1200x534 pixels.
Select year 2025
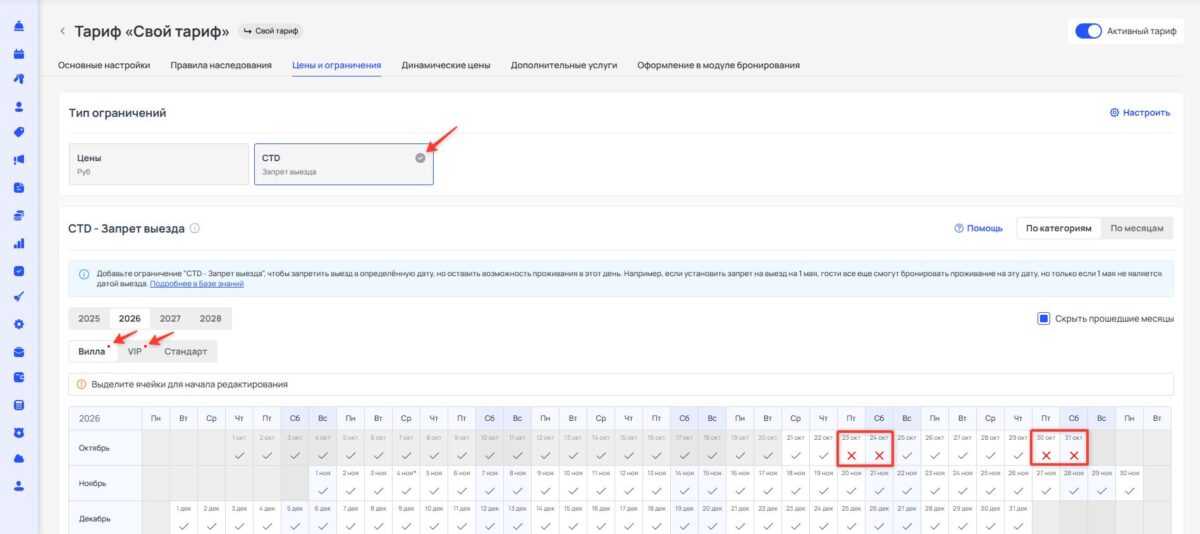[89, 318]
